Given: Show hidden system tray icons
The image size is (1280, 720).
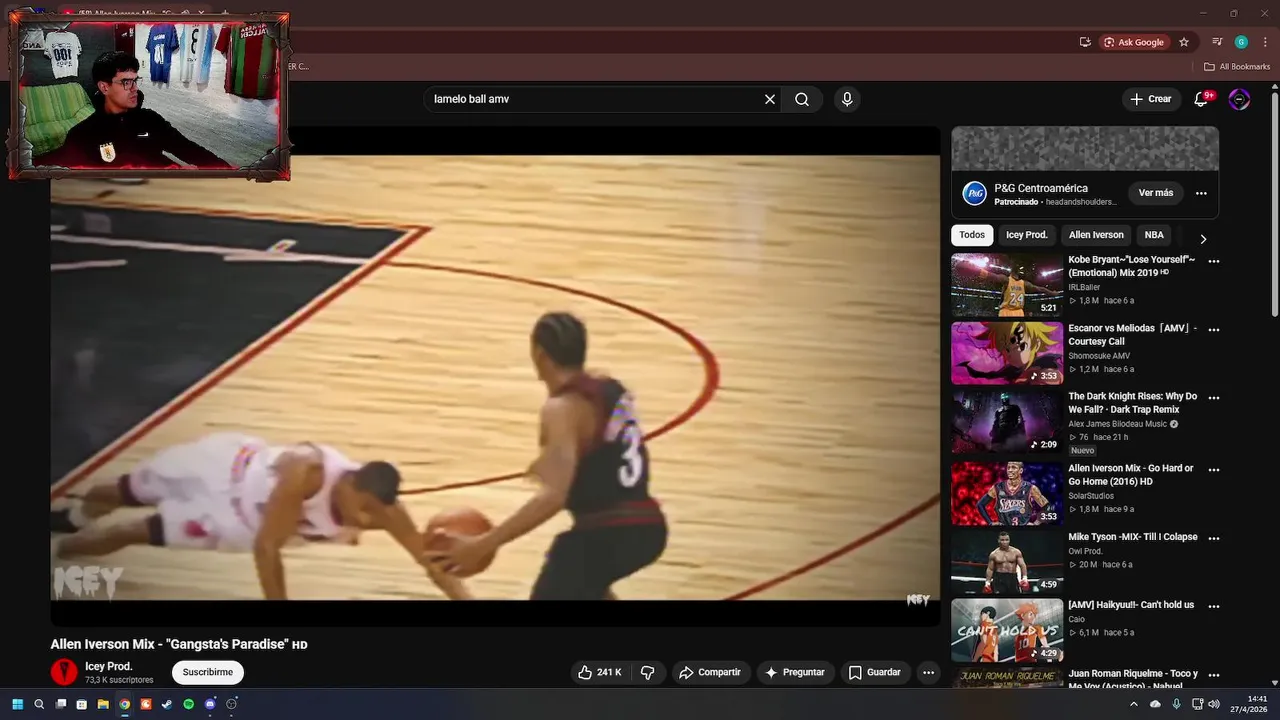Looking at the screenshot, I should coord(1134,704).
